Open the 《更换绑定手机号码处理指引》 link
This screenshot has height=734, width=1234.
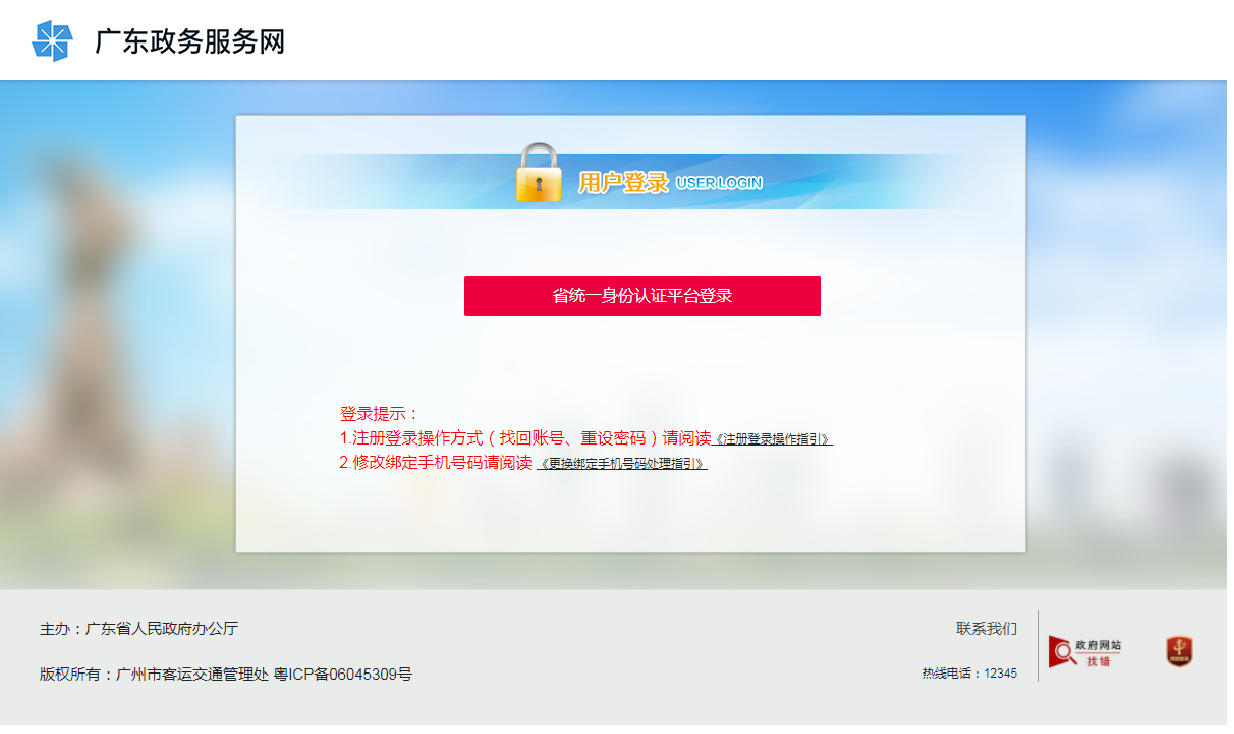622,464
